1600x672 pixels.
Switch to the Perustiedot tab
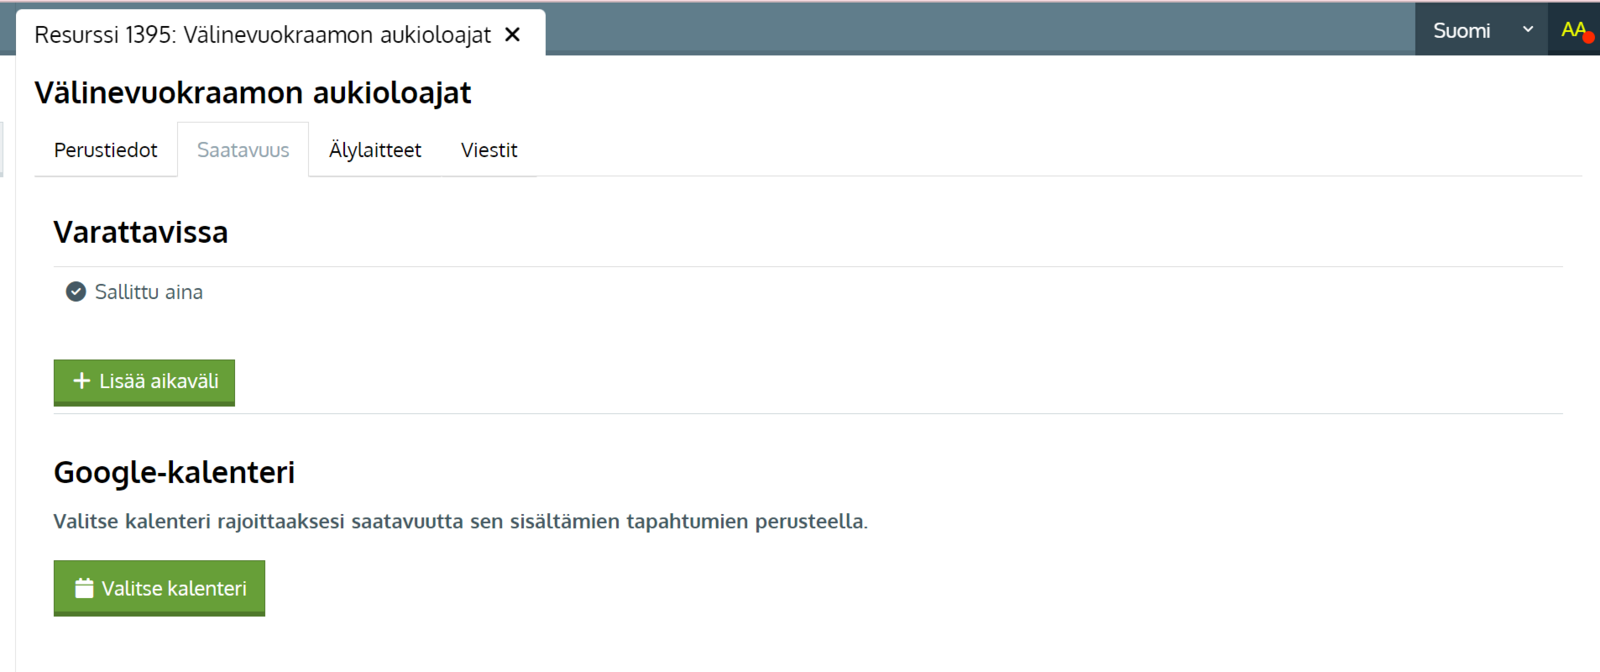tap(106, 150)
